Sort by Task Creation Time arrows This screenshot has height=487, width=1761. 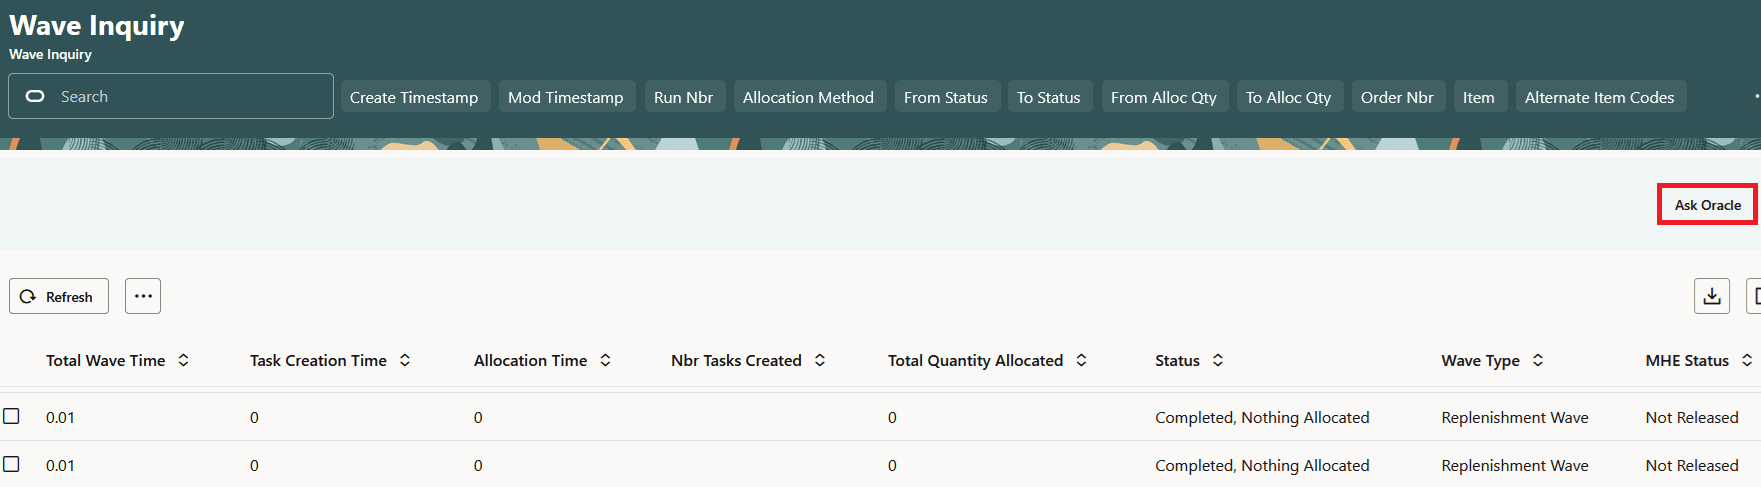[x=405, y=360]
